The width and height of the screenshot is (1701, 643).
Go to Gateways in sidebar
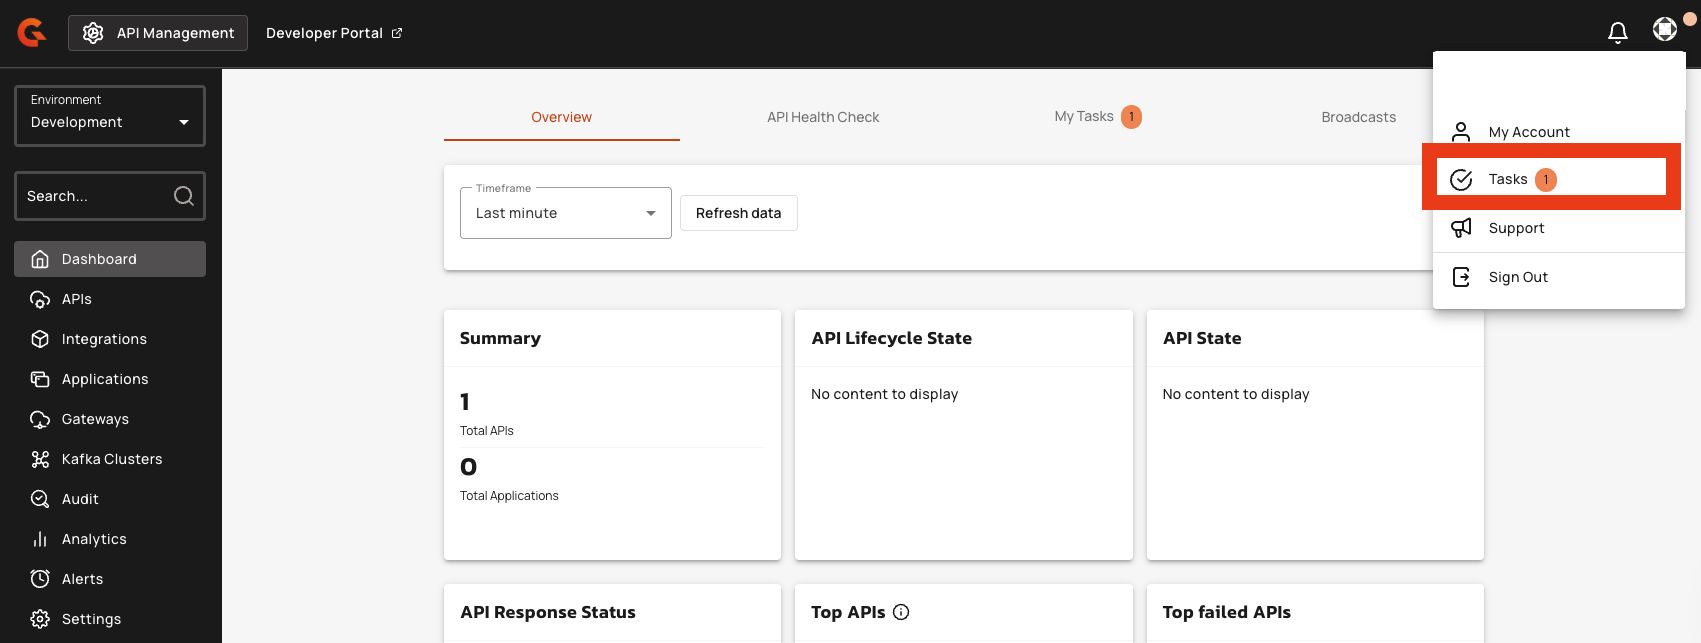95,419
